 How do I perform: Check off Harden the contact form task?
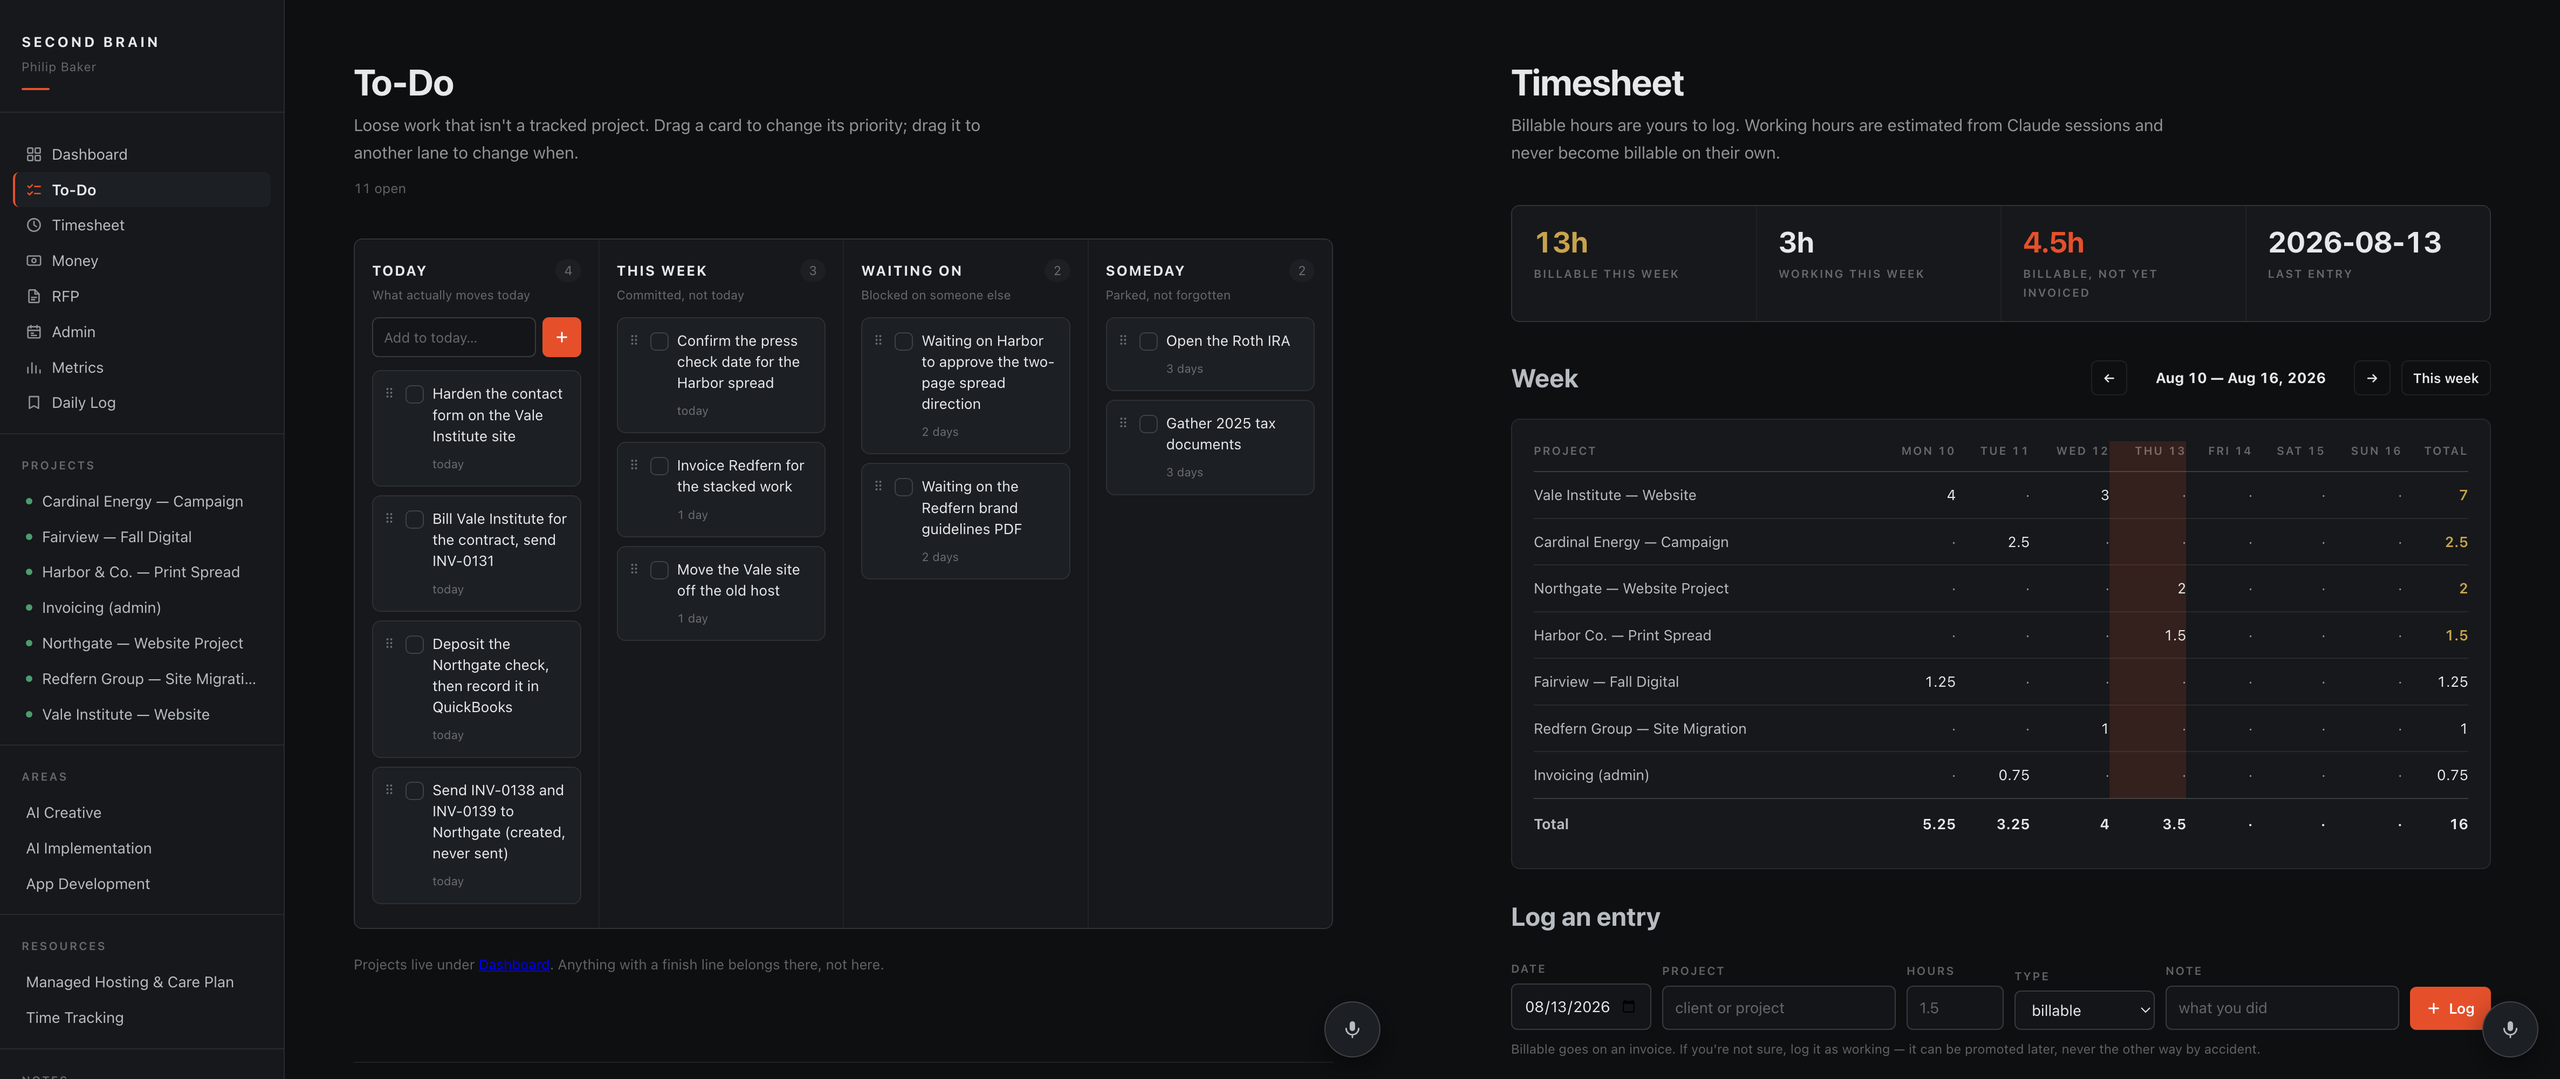point(414,394)
